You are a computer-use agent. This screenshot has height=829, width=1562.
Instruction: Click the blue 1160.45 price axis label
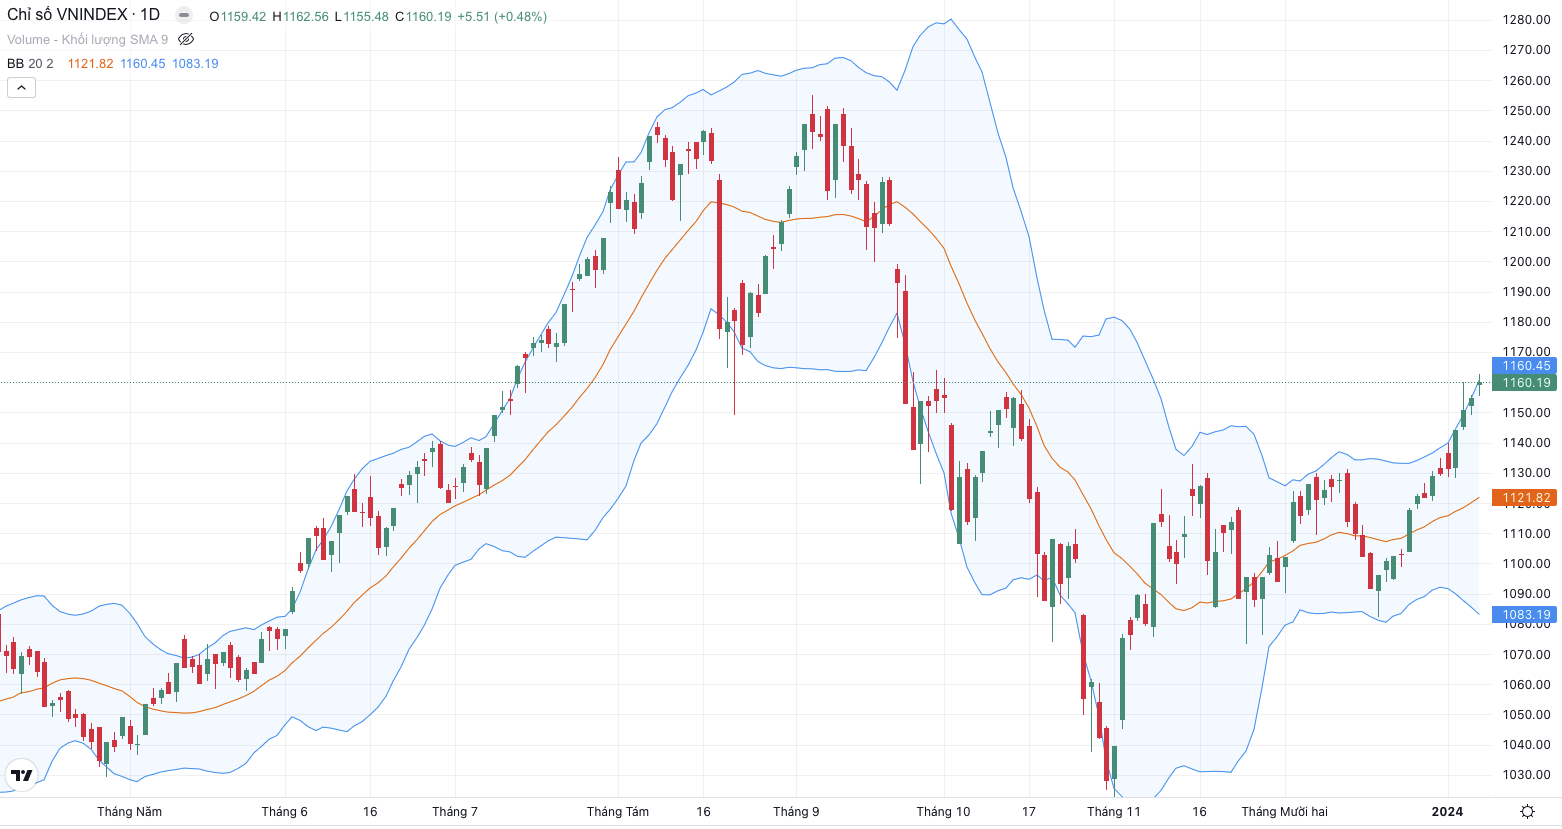[x=1524, y=366]
